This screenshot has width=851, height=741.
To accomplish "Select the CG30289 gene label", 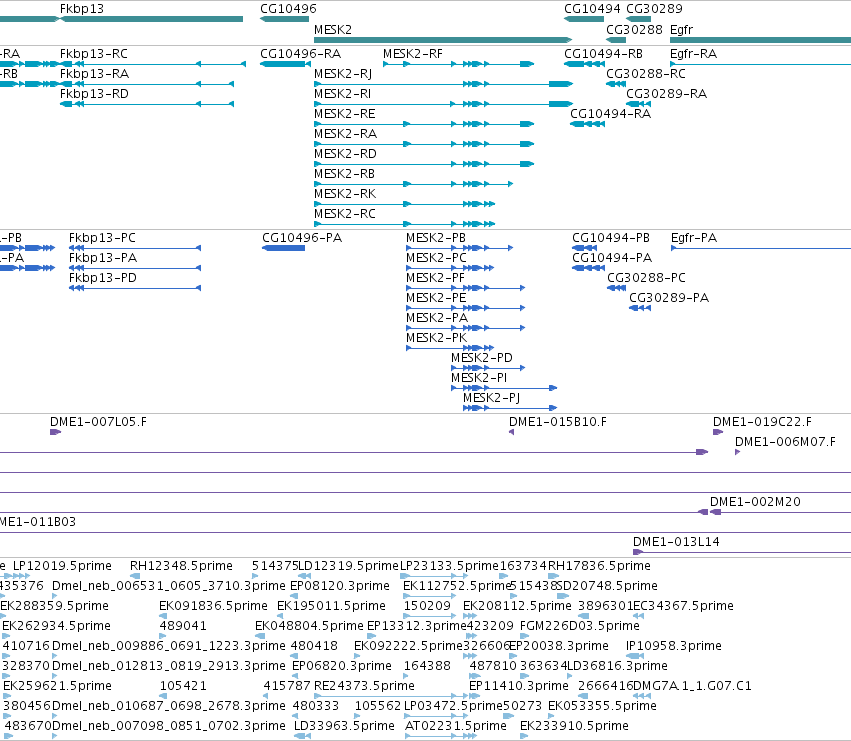I will pos(655,9).
